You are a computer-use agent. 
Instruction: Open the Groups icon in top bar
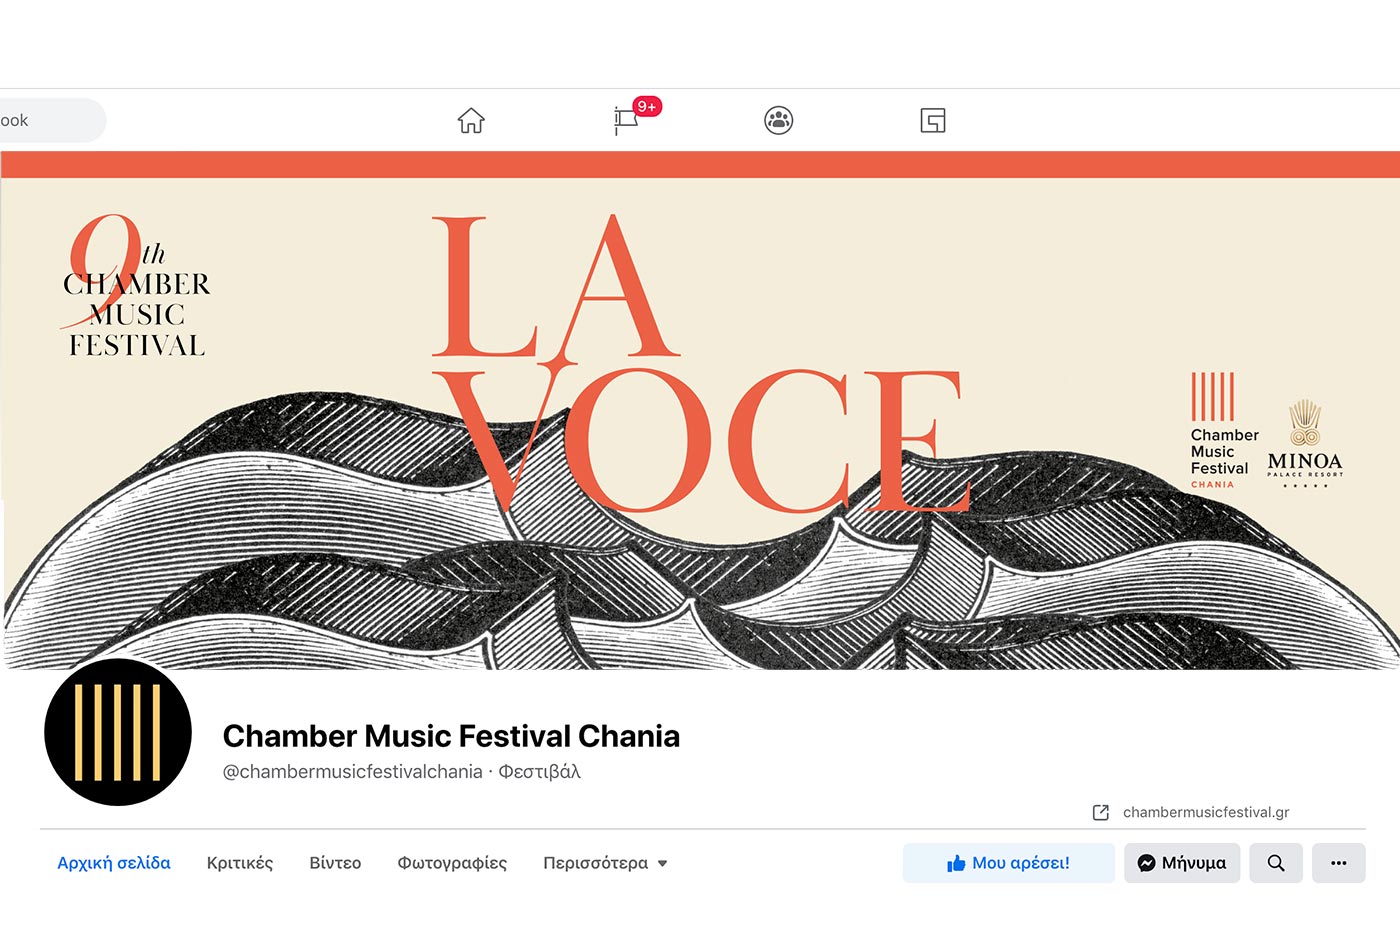coord(778,121)
